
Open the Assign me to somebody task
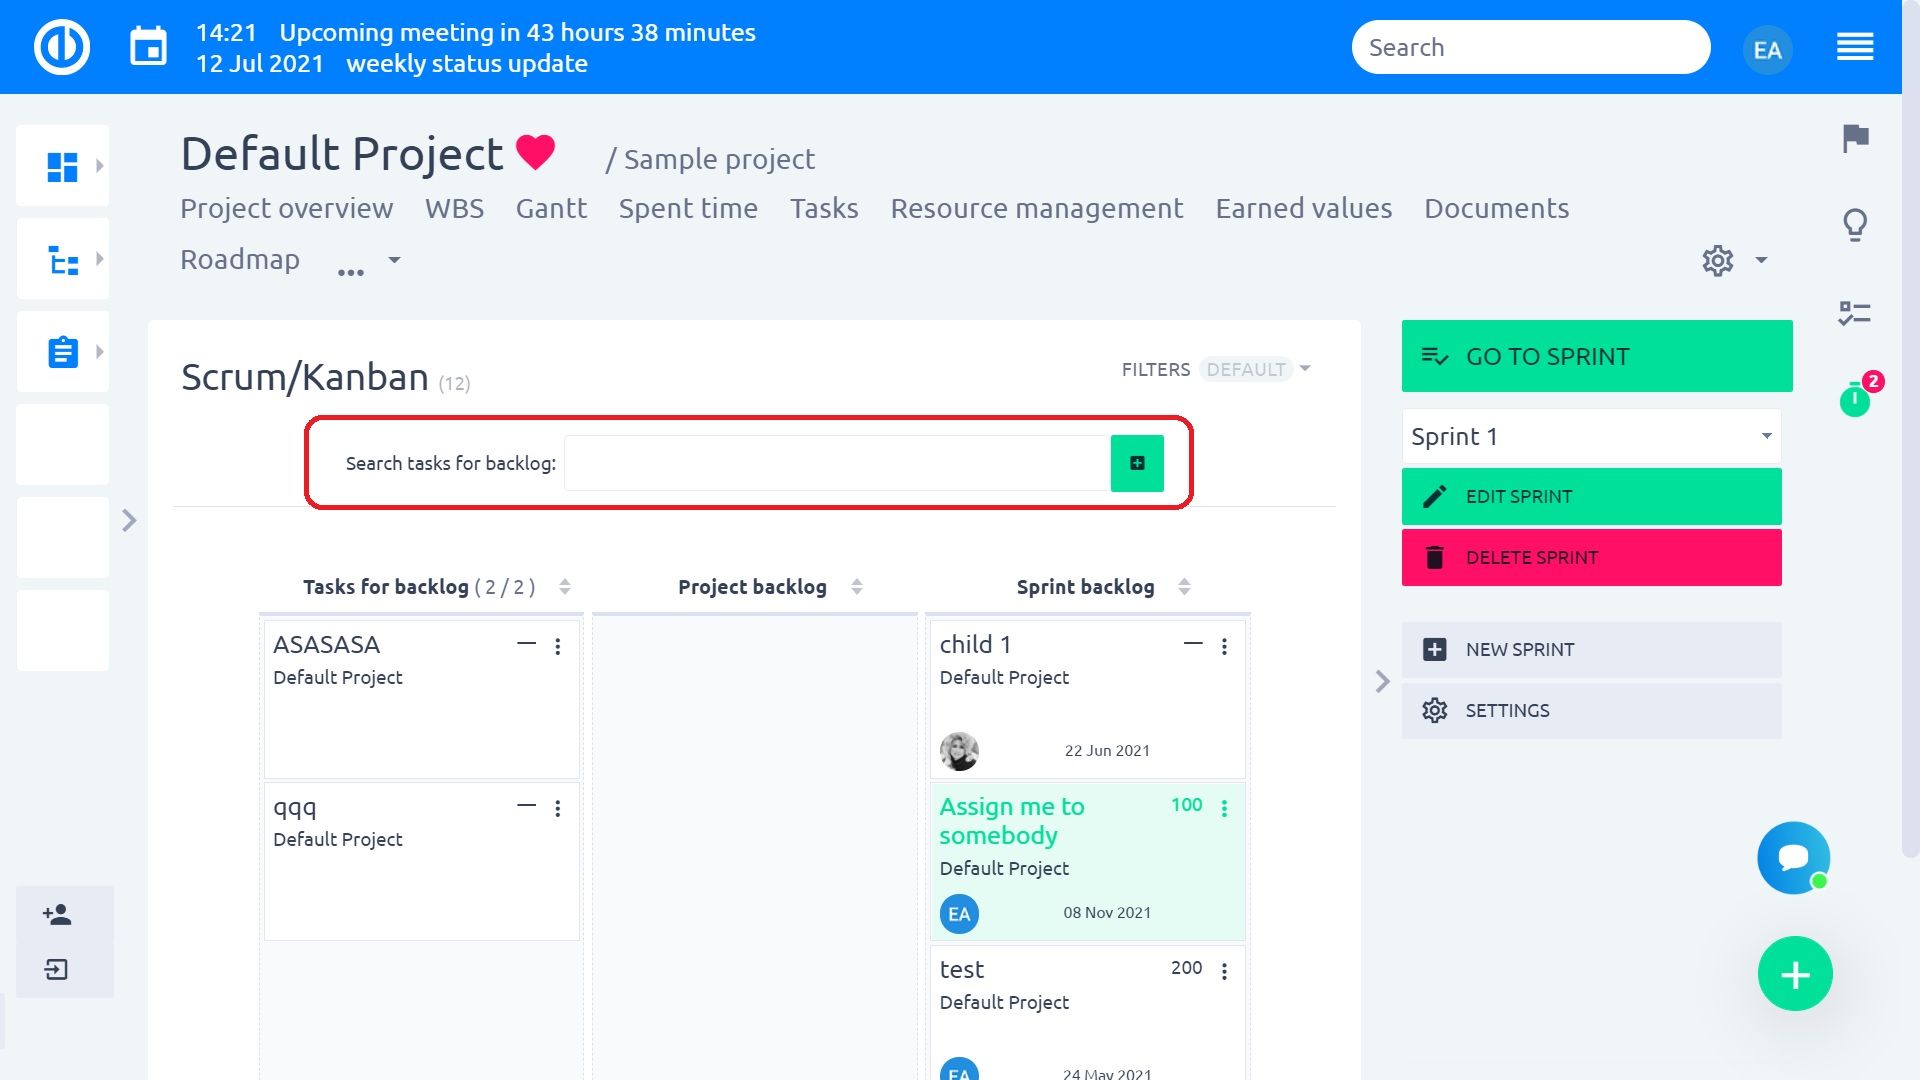tap(1012, 821)
